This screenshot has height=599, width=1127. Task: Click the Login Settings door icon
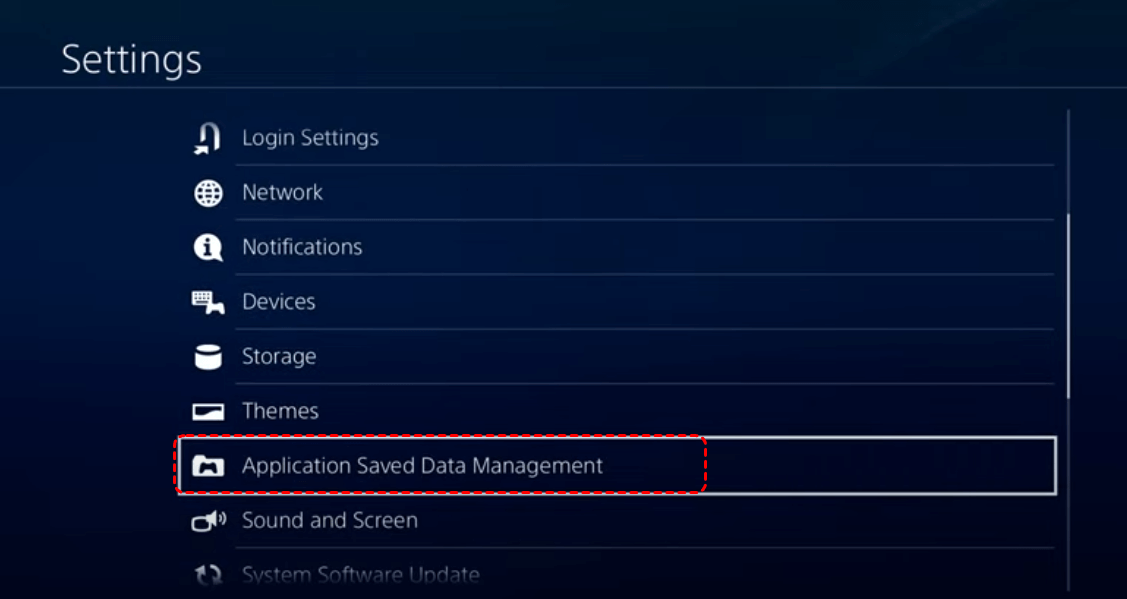click(x=207, y=138)
